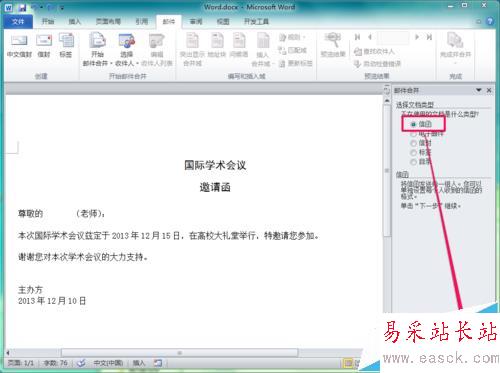Click the 邀请函 heading in the document
The width and height of the screenshot is (500, 373).
coord(215,187)
